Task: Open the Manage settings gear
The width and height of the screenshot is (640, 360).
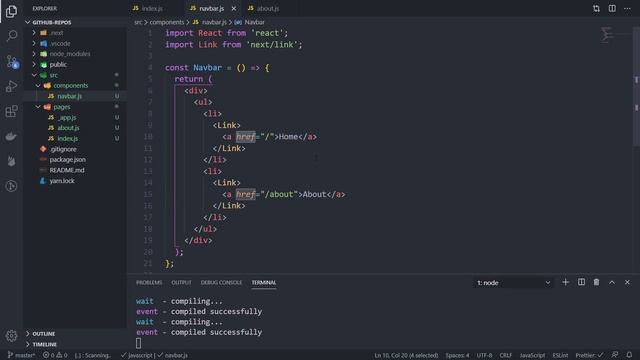Action: (11, 336)
